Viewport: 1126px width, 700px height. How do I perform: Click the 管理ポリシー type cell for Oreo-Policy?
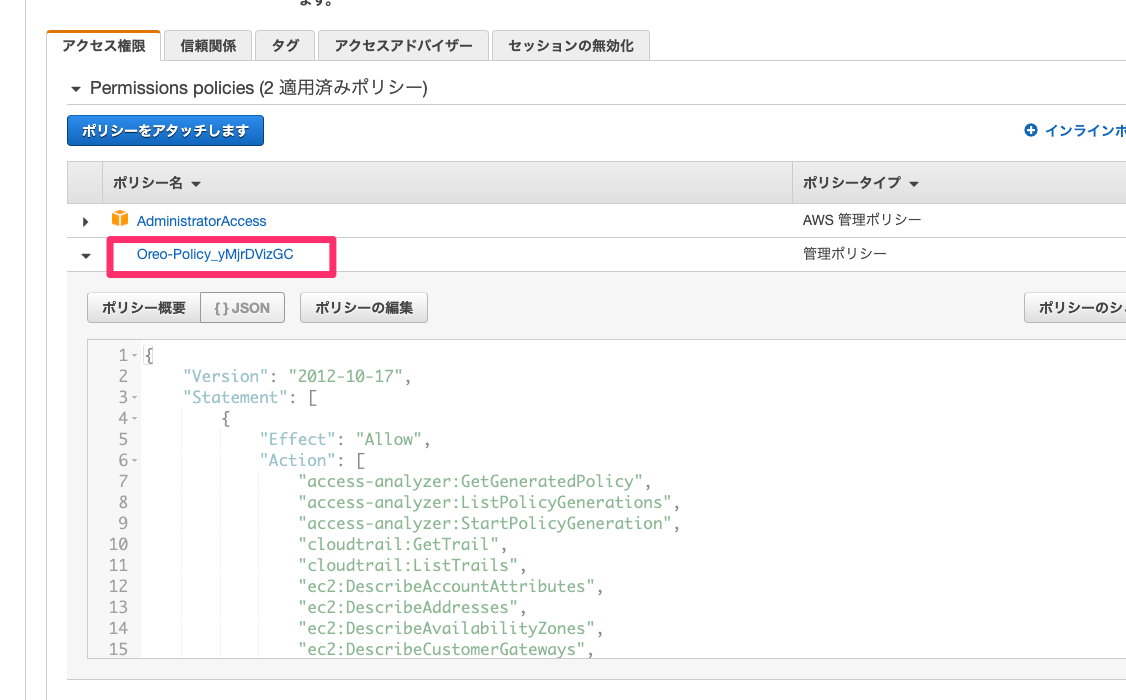[844, 253]
